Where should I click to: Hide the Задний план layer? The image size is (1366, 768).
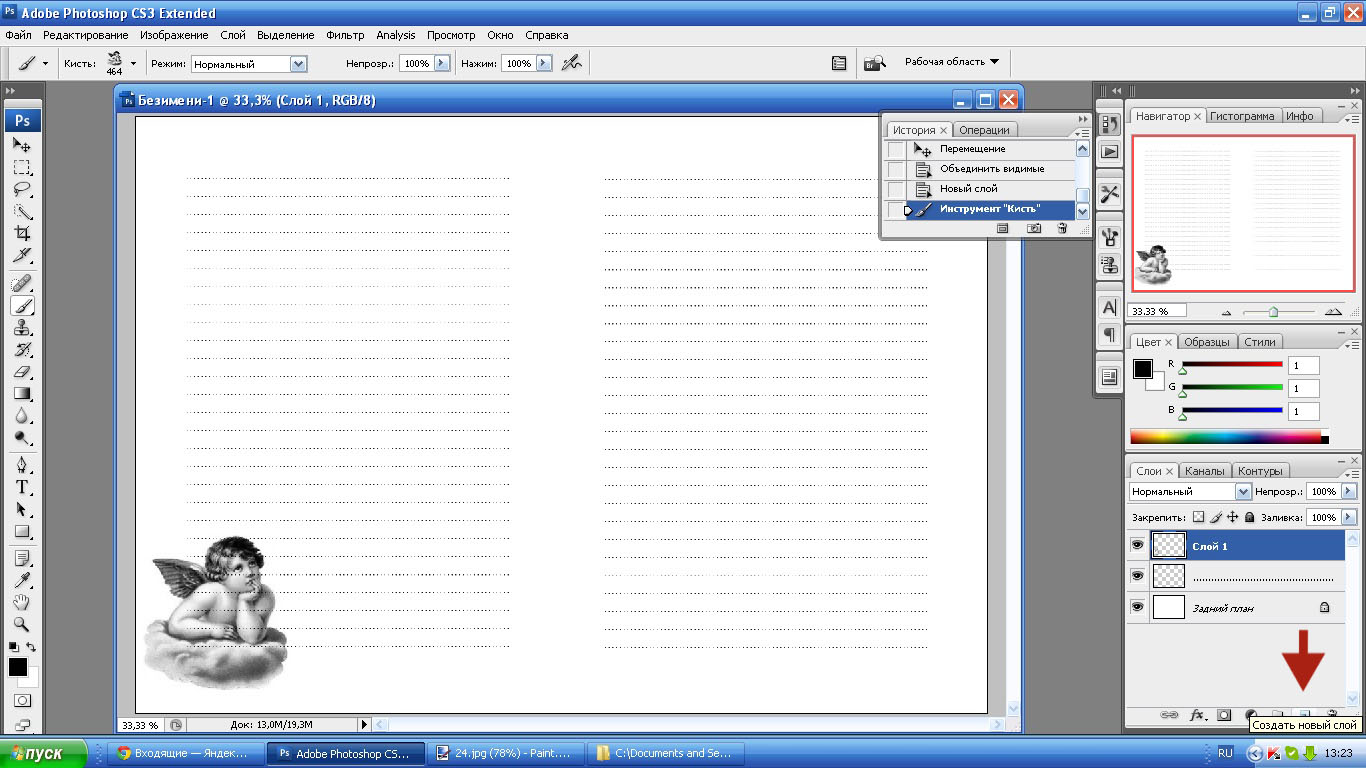coord(1137,607)
